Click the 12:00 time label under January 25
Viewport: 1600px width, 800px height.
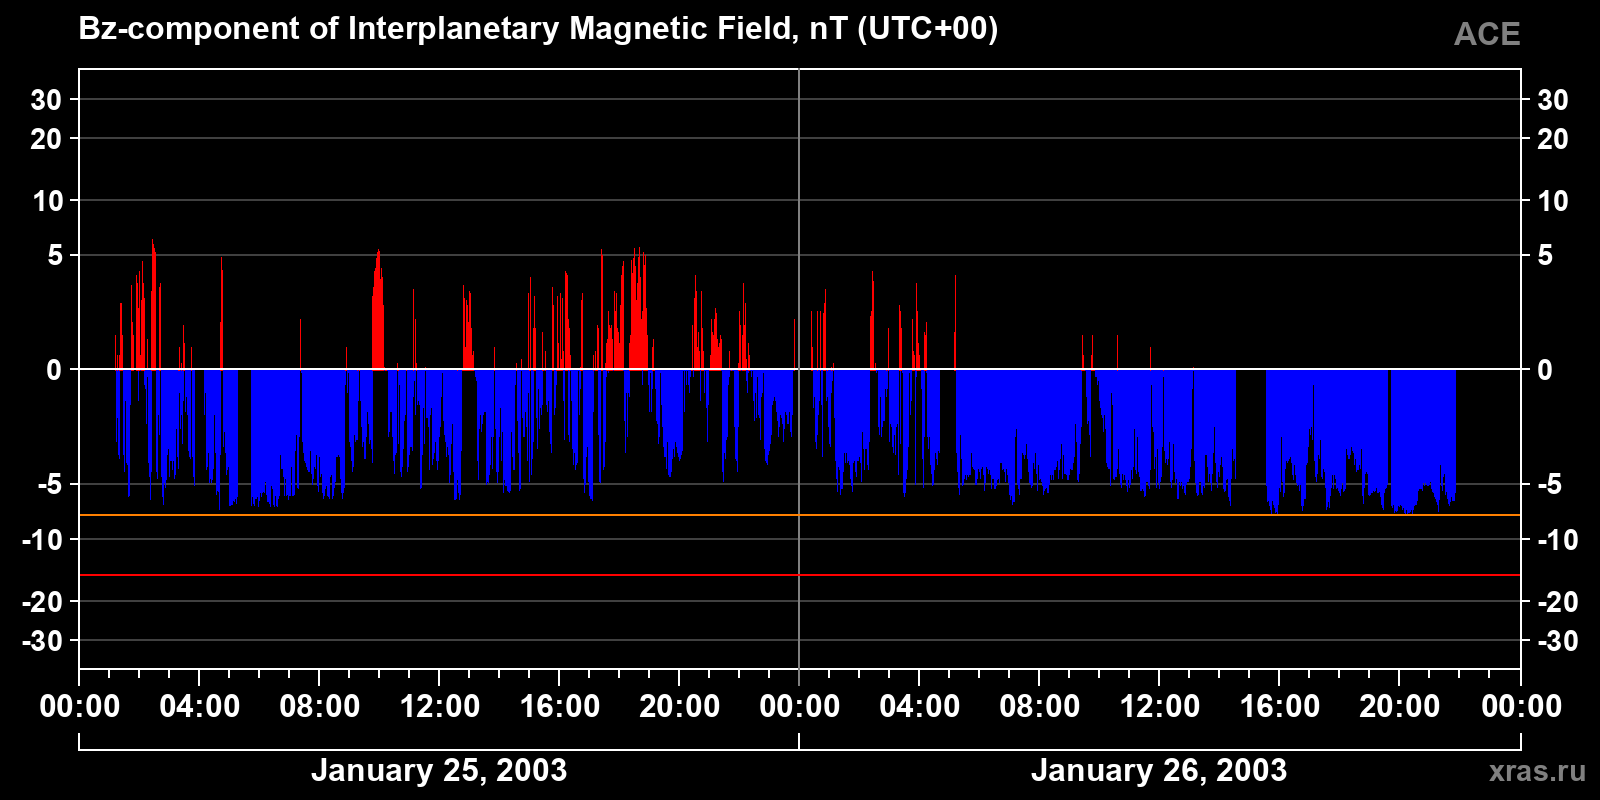440,706
